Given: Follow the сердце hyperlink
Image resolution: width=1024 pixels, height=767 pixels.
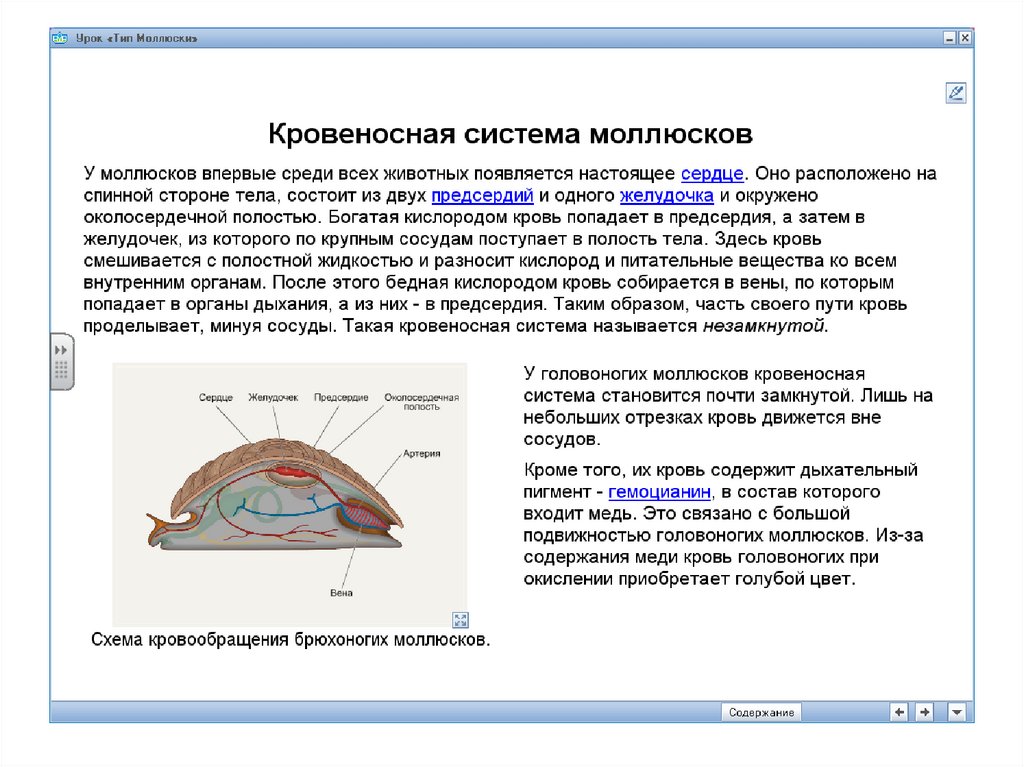Looking at the screenshot, I should click(x=711, y=173).
